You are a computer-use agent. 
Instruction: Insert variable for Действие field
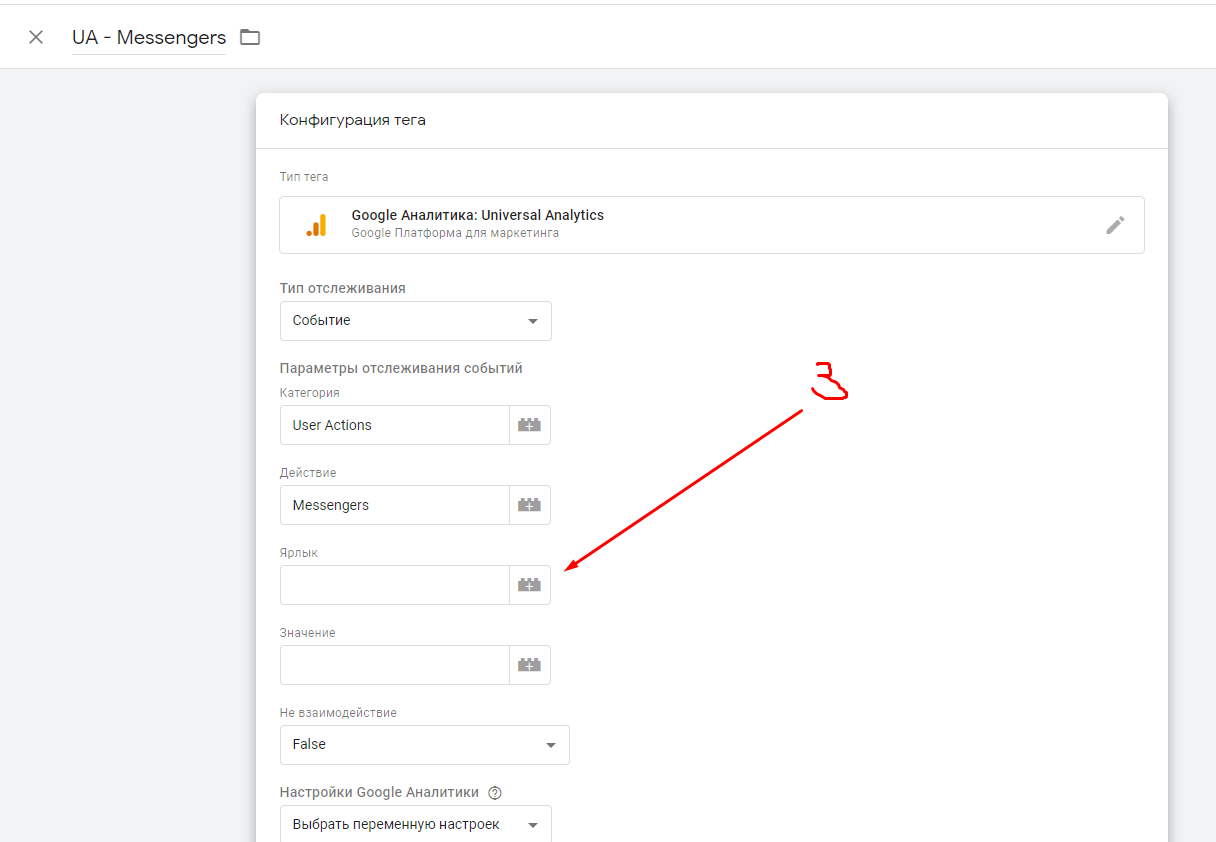coord(529,505)
